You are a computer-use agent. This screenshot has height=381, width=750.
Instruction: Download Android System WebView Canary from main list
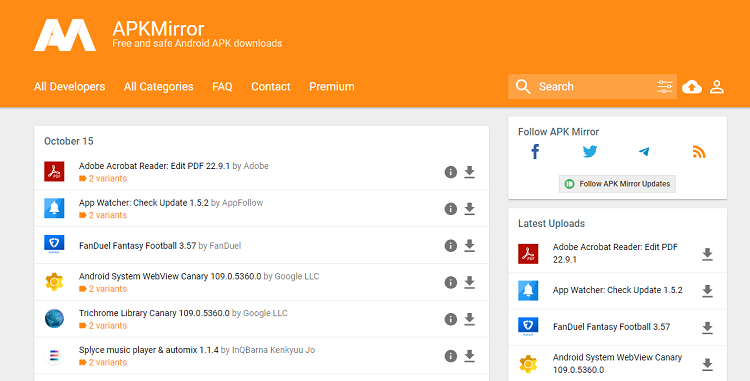(470, 283)
